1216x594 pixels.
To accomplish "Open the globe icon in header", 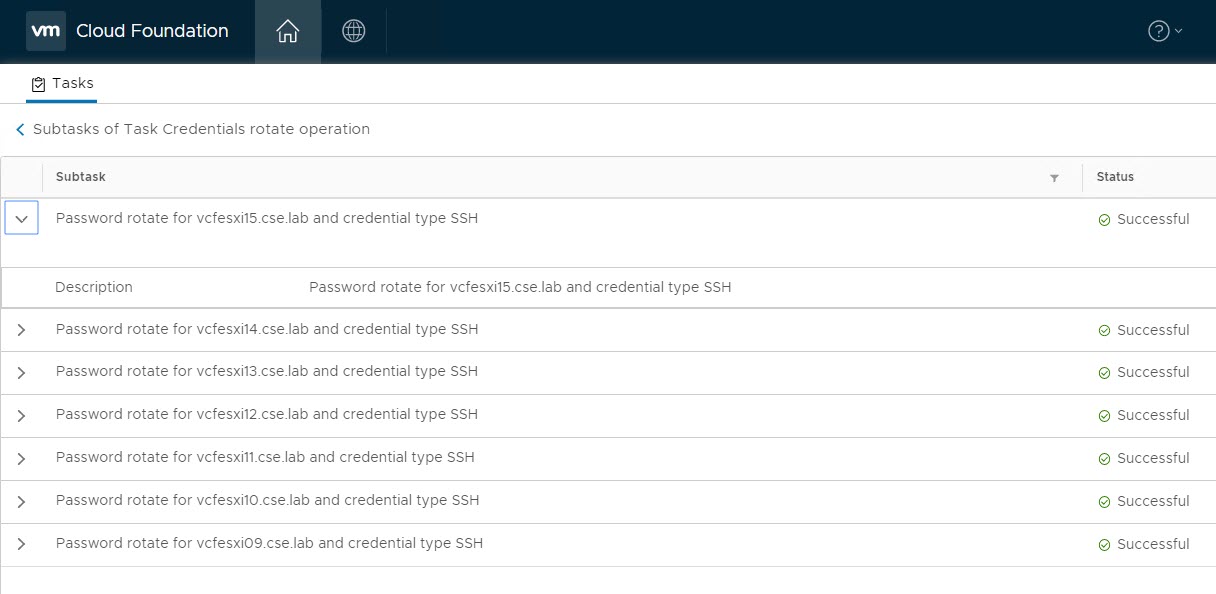I will click(353, 31).
